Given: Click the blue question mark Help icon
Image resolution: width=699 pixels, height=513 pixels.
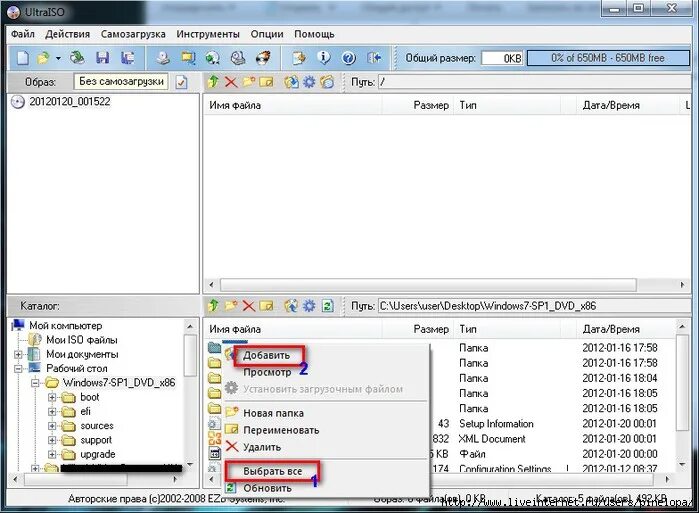Looking at the screenshot, I should pyautogui.click(x=349, y=58).
